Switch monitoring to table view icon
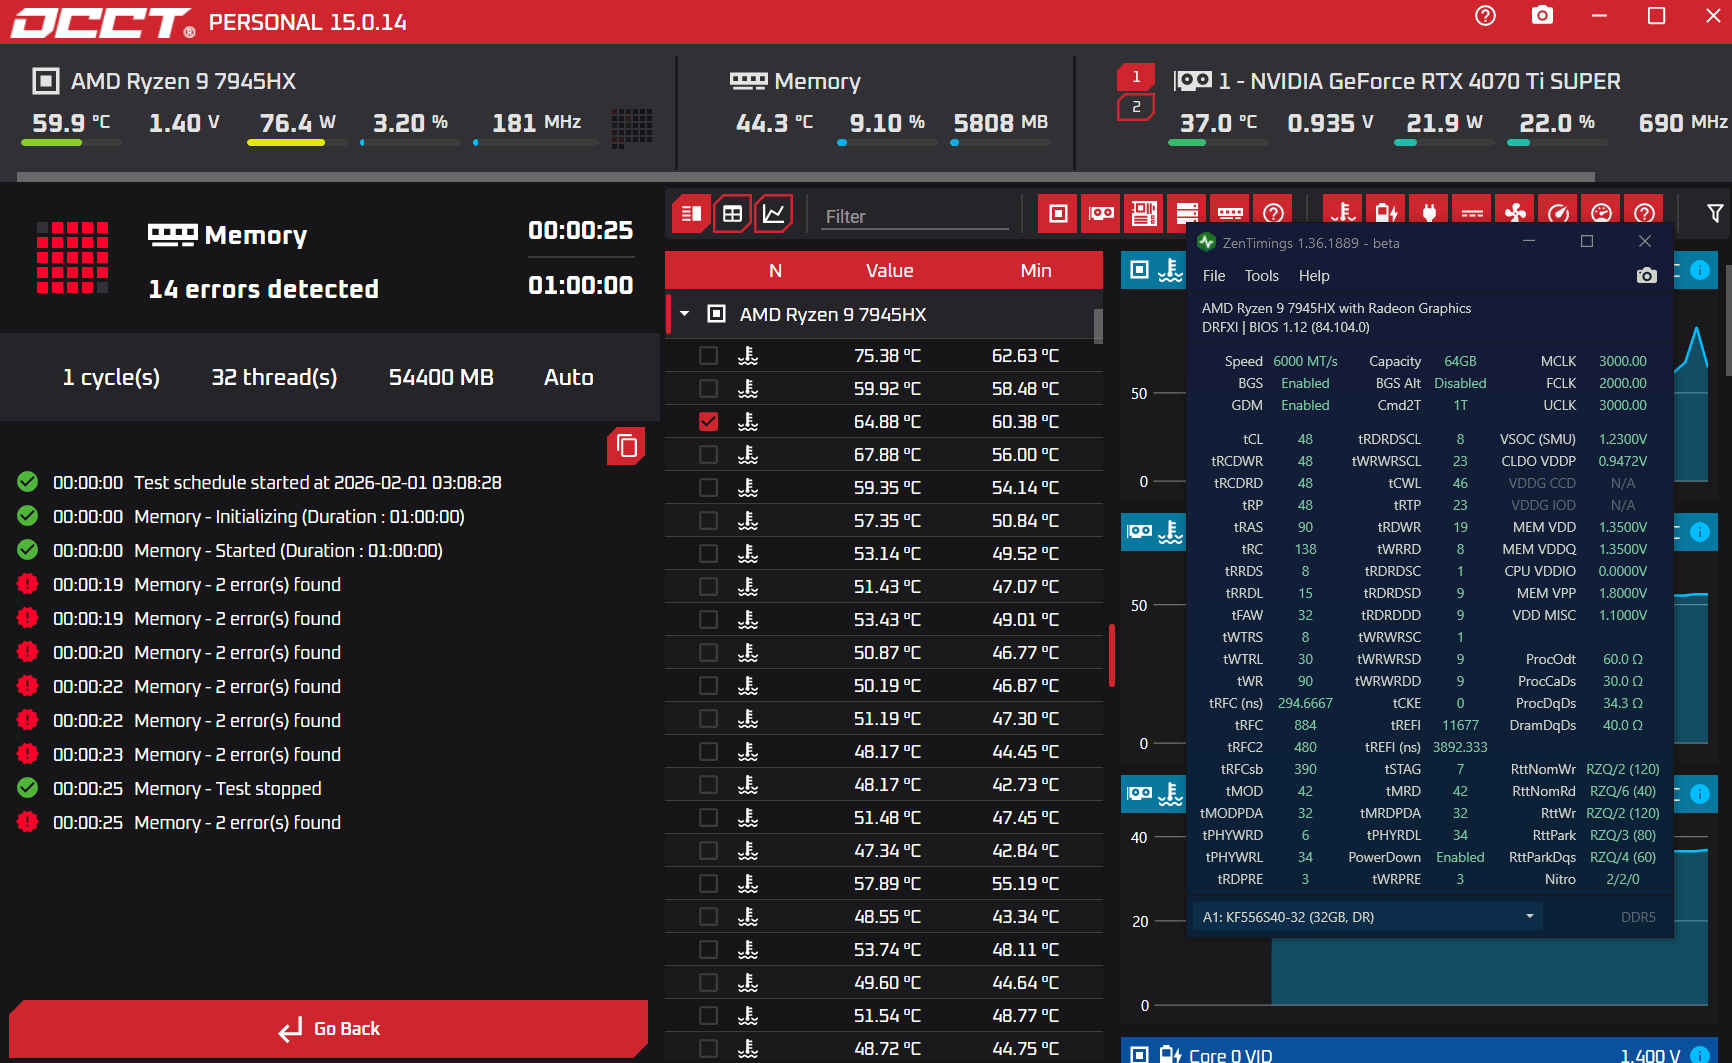This screenshot has height=1063, width=1732. click(x=732, y=213)
